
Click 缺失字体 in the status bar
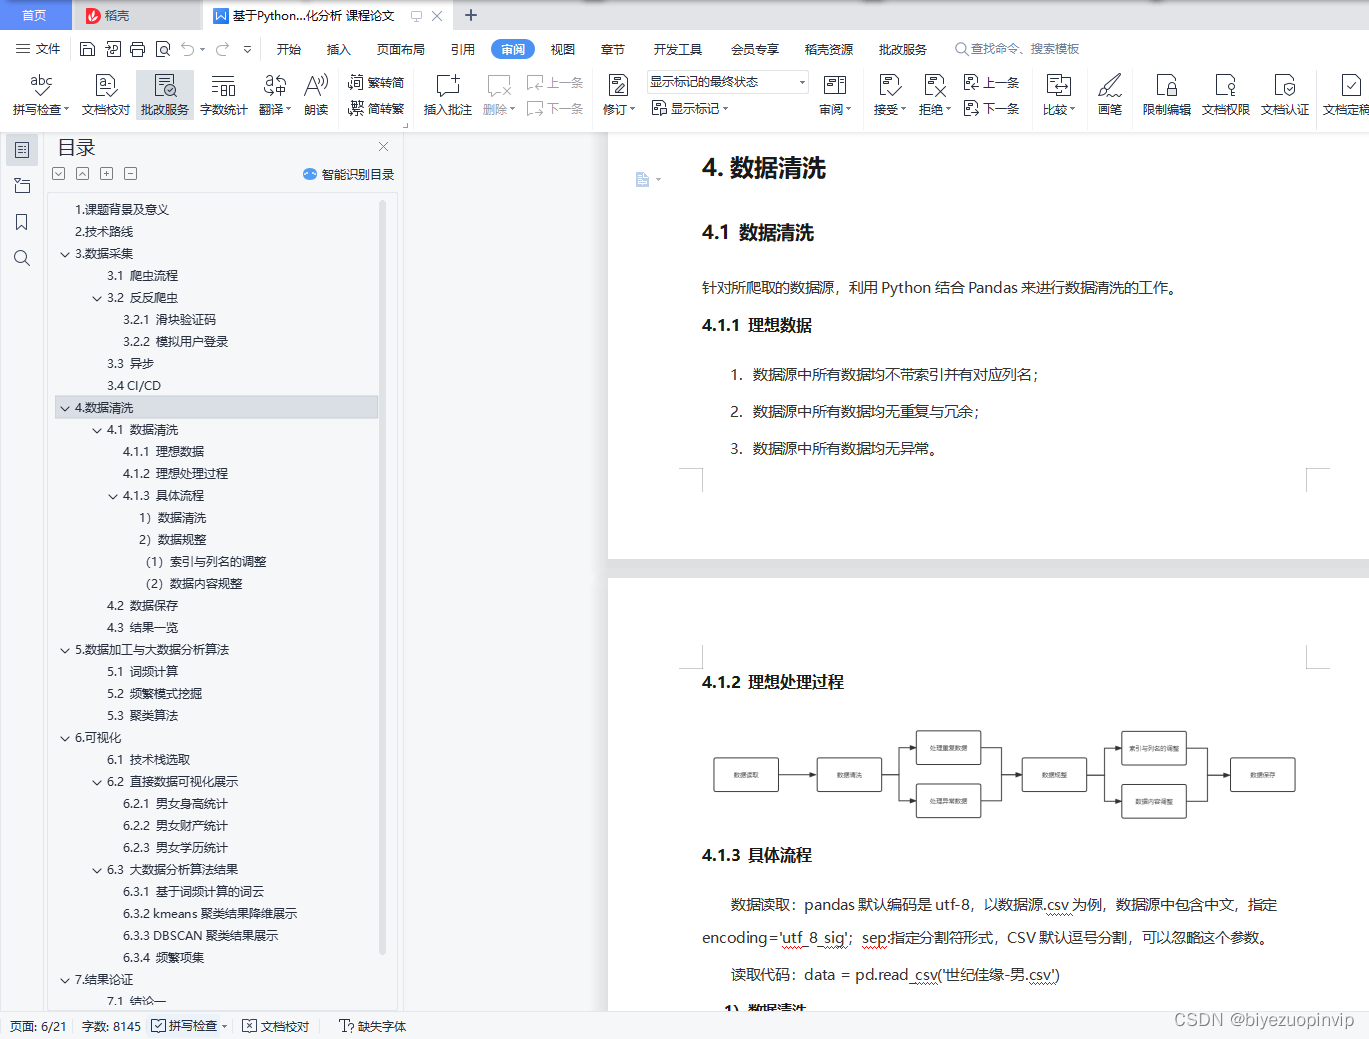(x=373, y=1026)
